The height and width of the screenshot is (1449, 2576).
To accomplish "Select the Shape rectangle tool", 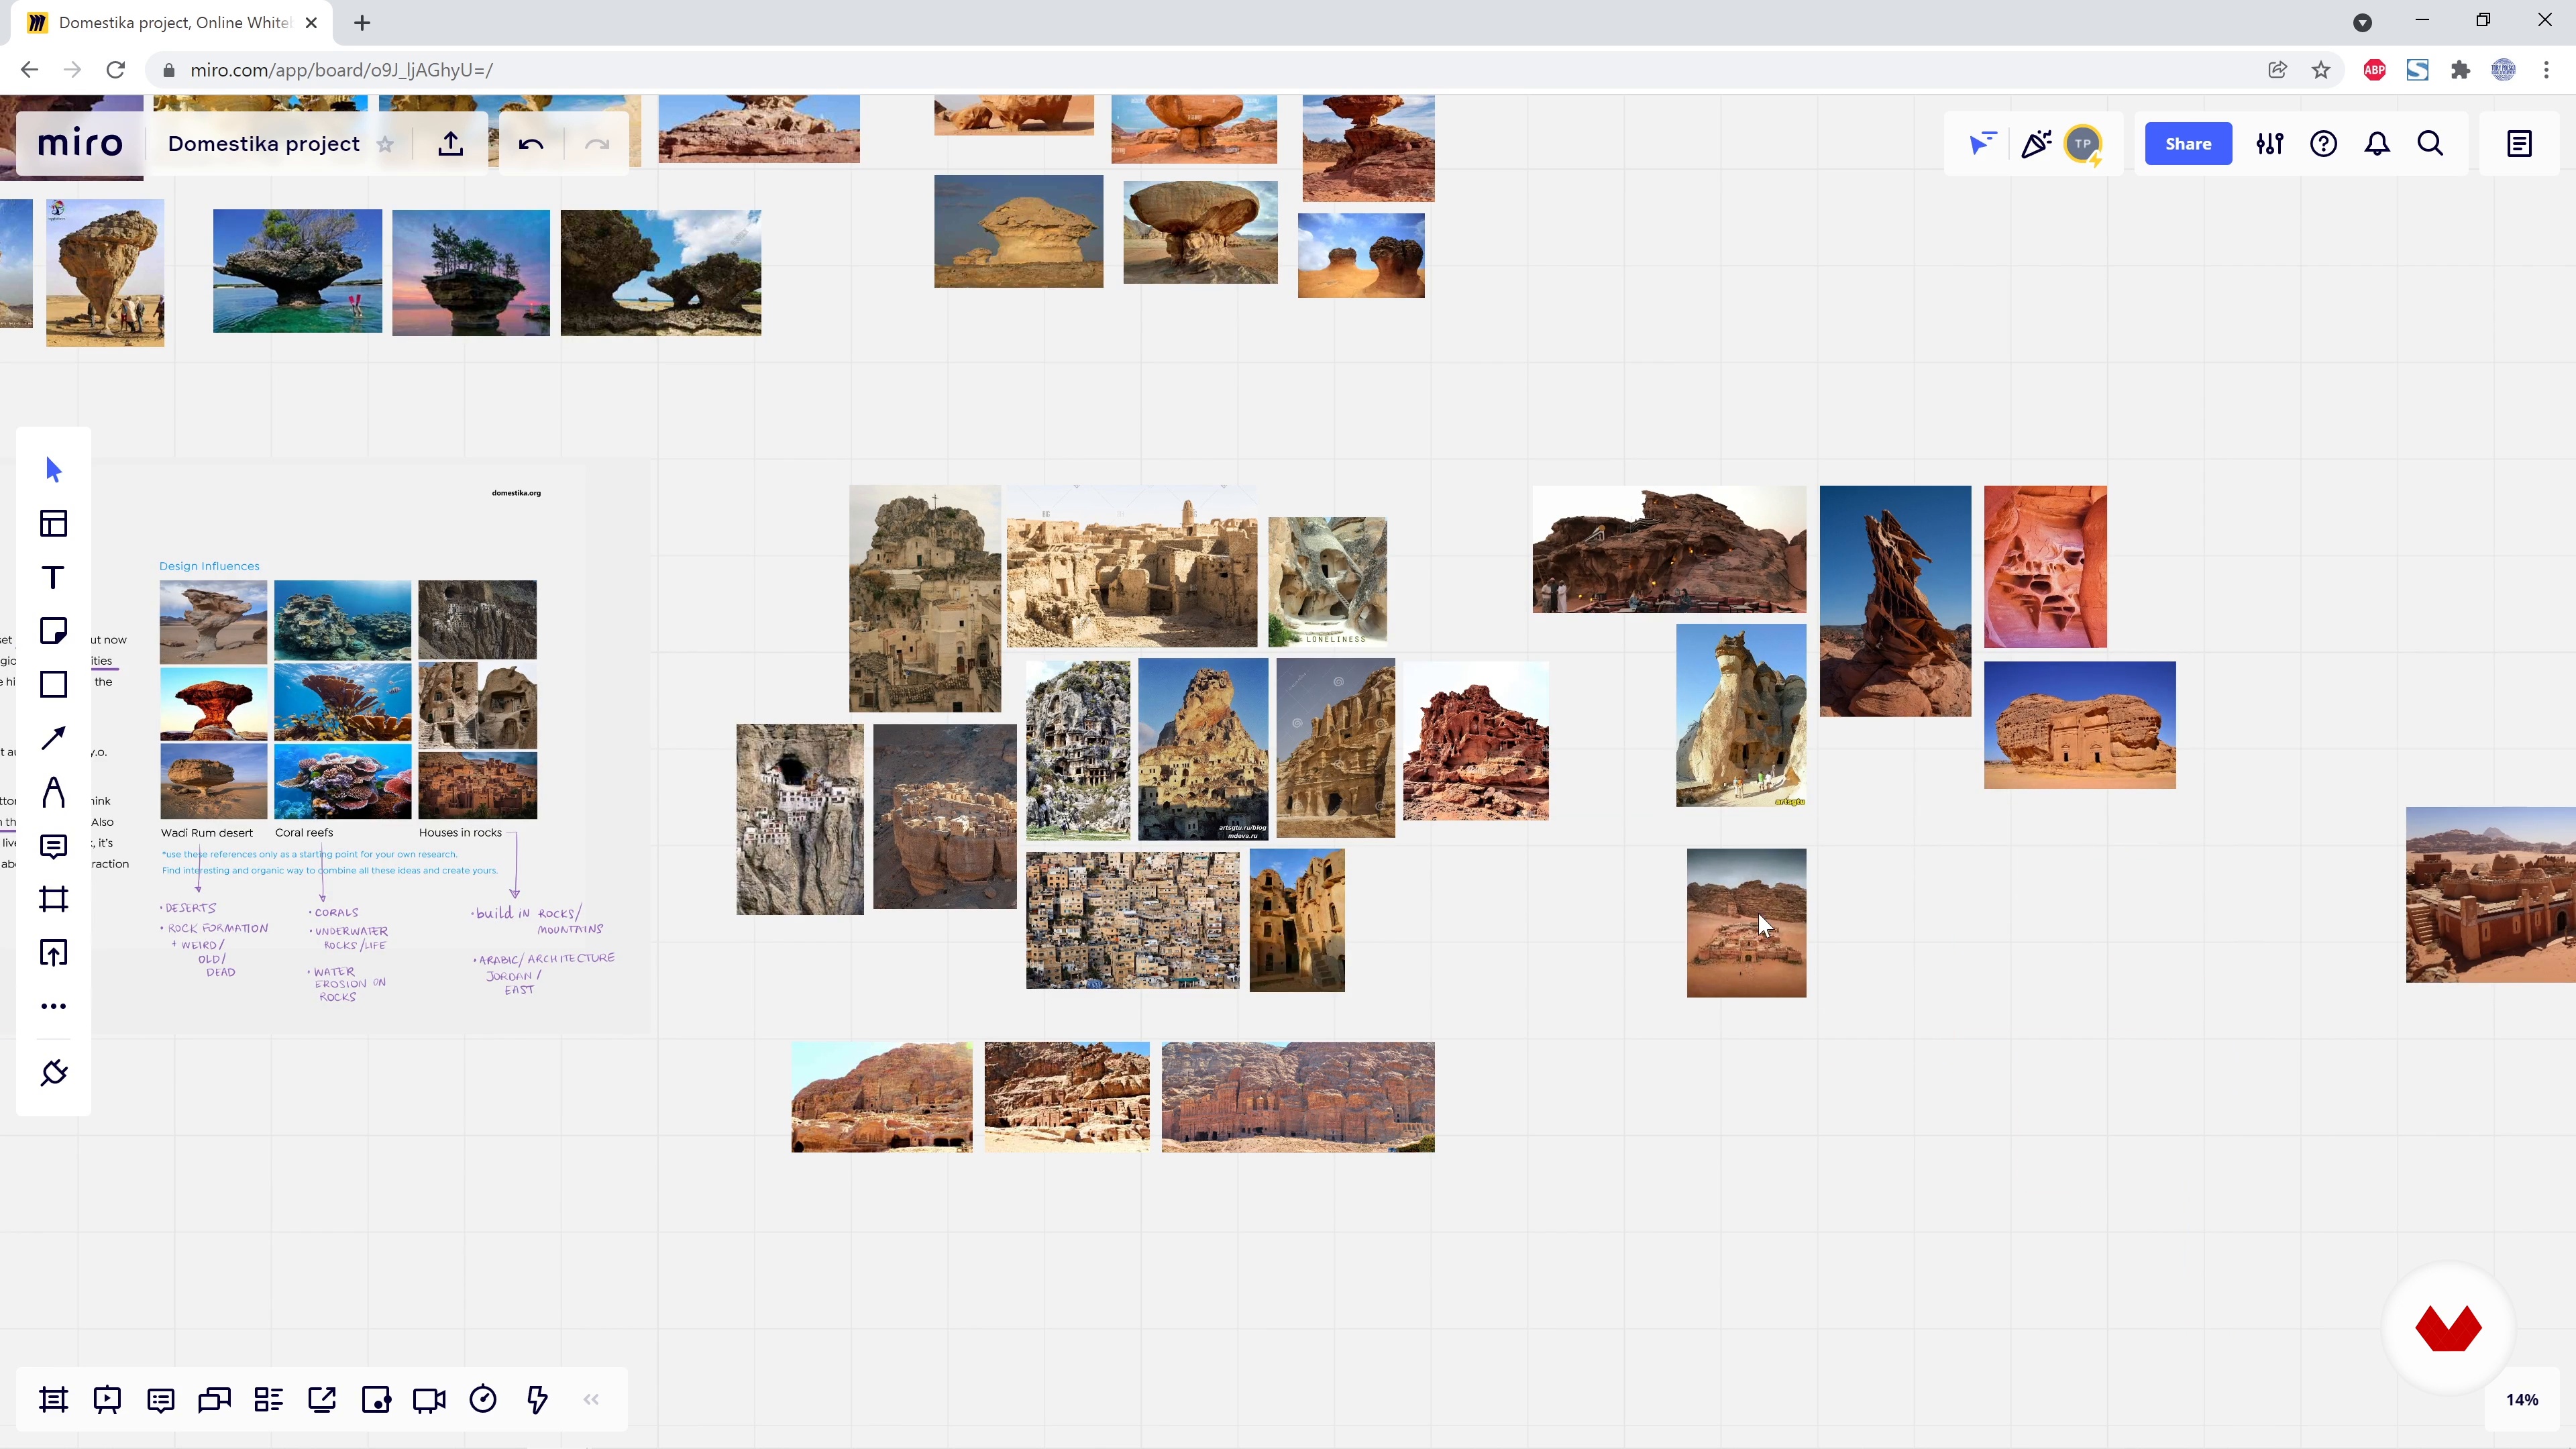I will click(x=54, y=685).
